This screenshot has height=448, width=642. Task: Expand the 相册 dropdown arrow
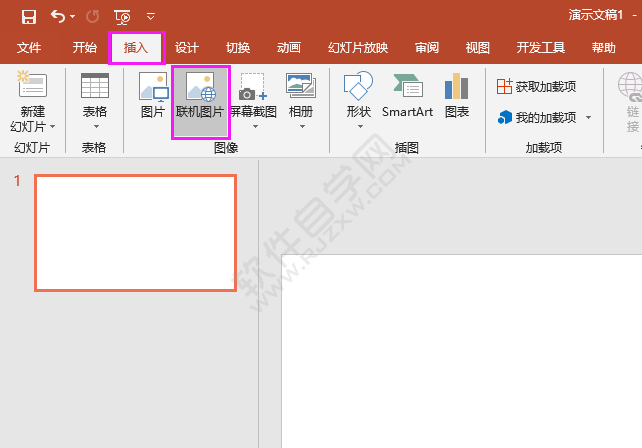click(303, 127)
